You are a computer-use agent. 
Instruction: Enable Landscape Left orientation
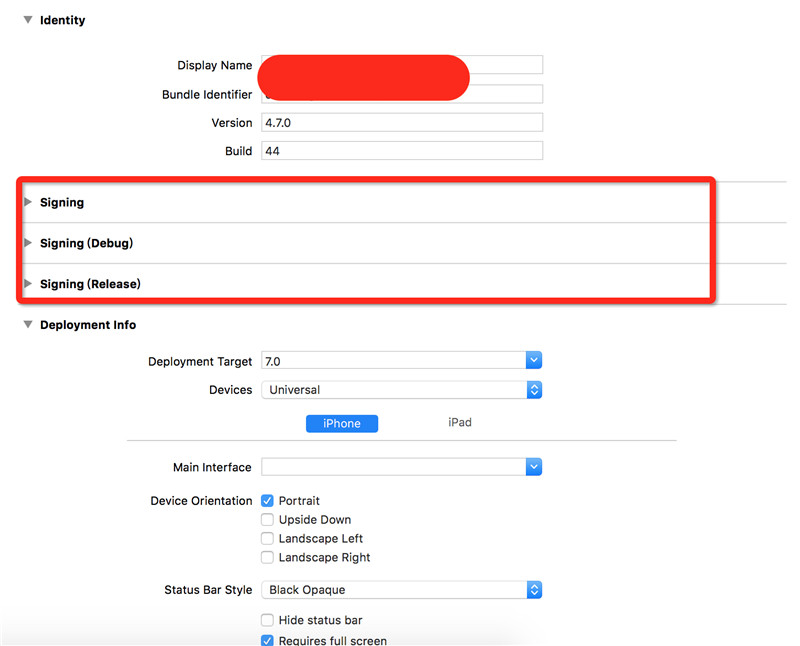(267, 539)
